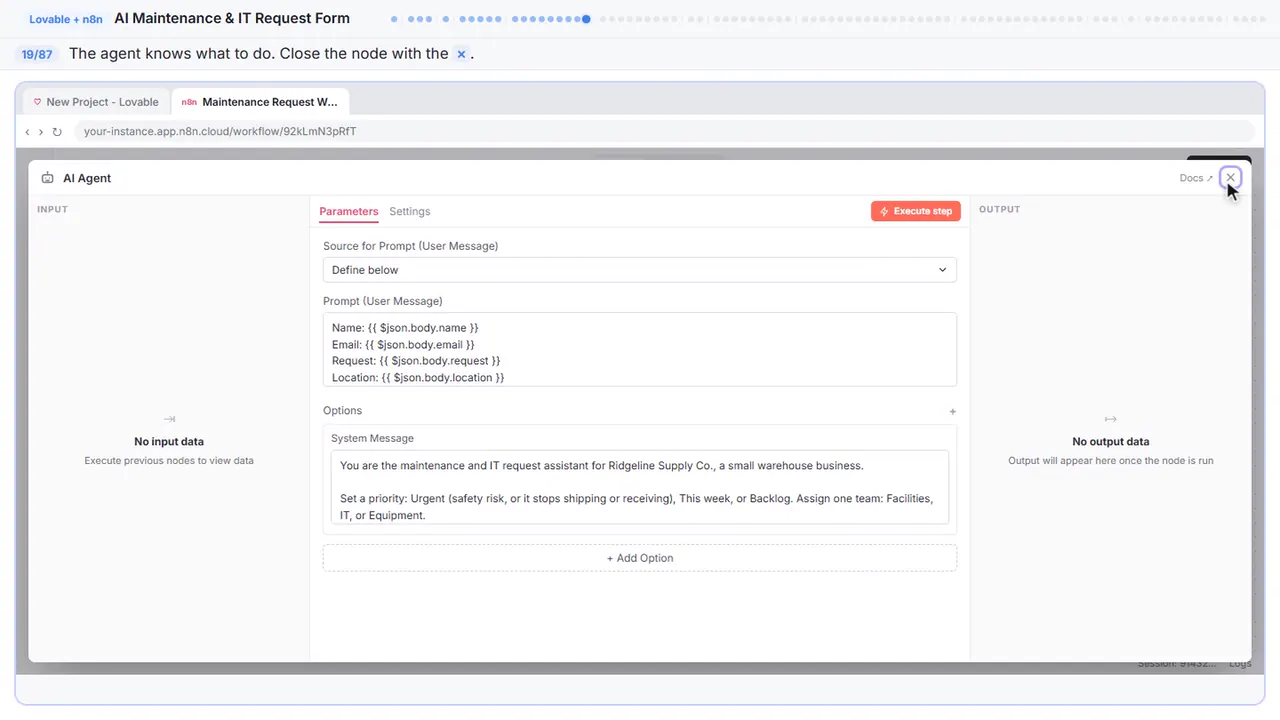
Task: Switch to the Parameters tab
Action: tap(349, 211)
